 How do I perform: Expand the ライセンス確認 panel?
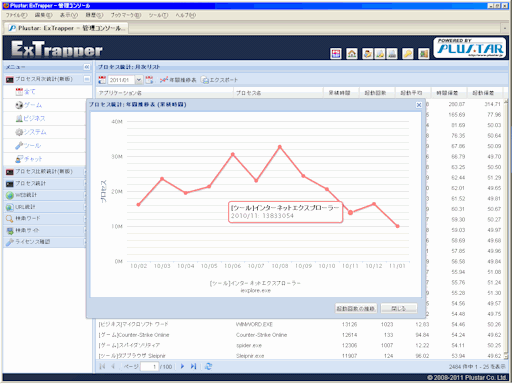point(44,242)
